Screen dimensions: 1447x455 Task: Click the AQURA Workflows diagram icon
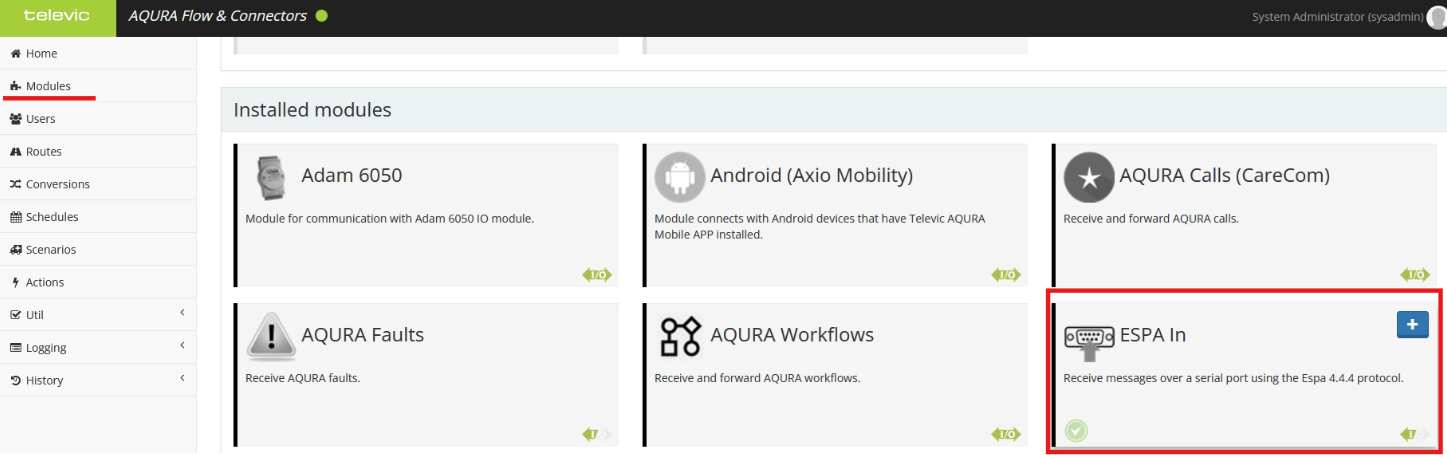point(679,336)
